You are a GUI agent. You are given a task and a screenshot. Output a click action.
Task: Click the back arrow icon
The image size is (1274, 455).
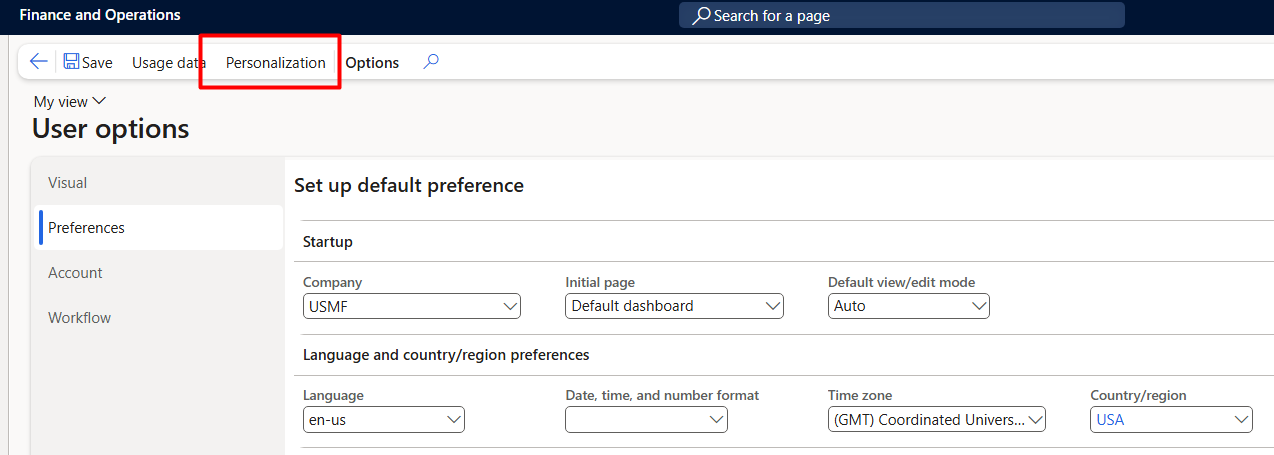click(x=38, y=62)
